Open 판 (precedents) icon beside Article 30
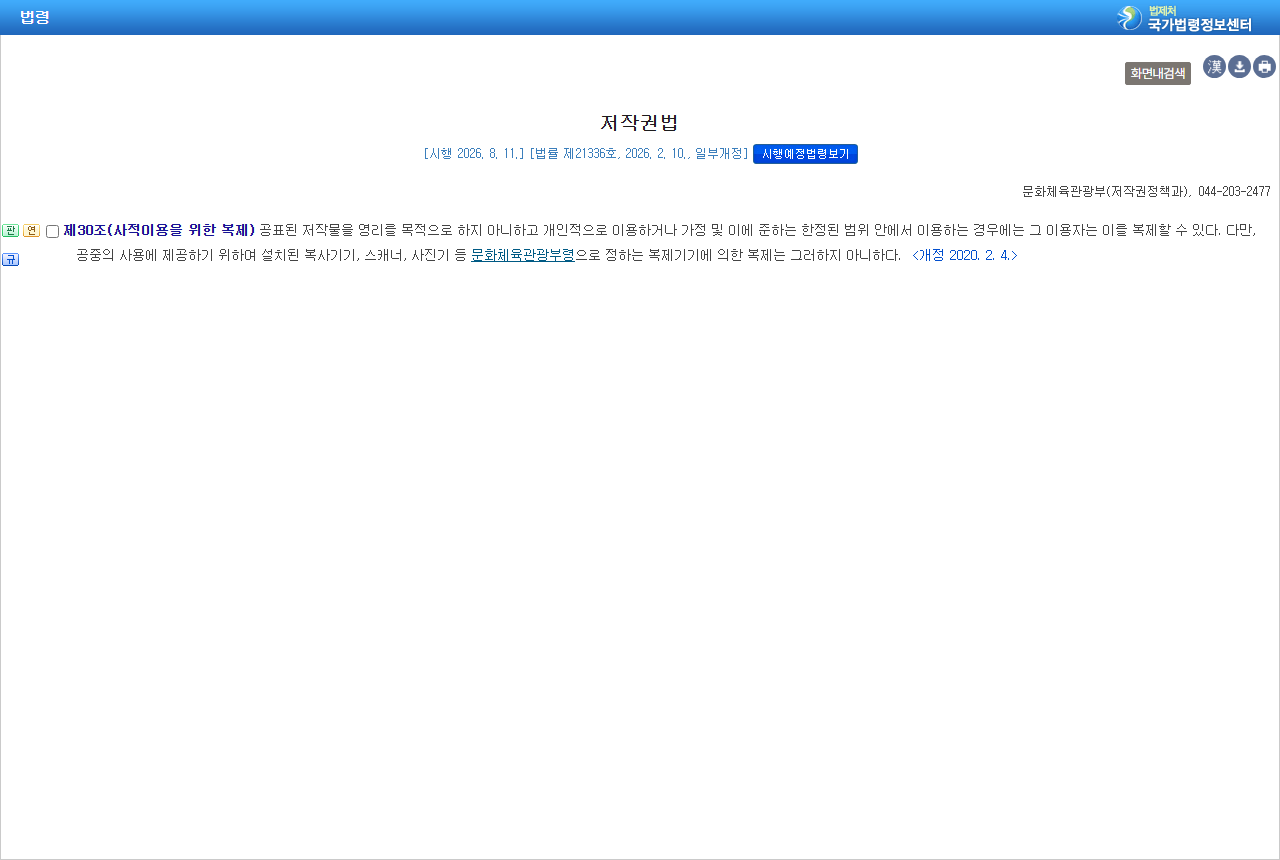This screenshot has height=860, width=1280. [10, 231]
